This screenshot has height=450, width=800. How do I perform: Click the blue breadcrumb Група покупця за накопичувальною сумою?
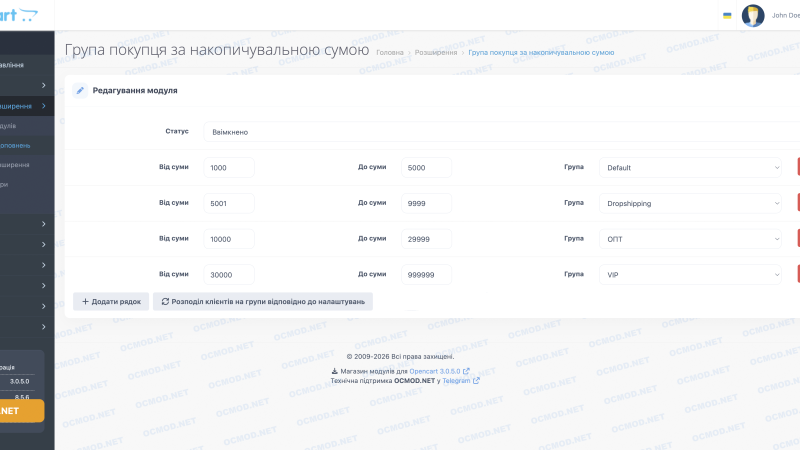coord(541,53)
